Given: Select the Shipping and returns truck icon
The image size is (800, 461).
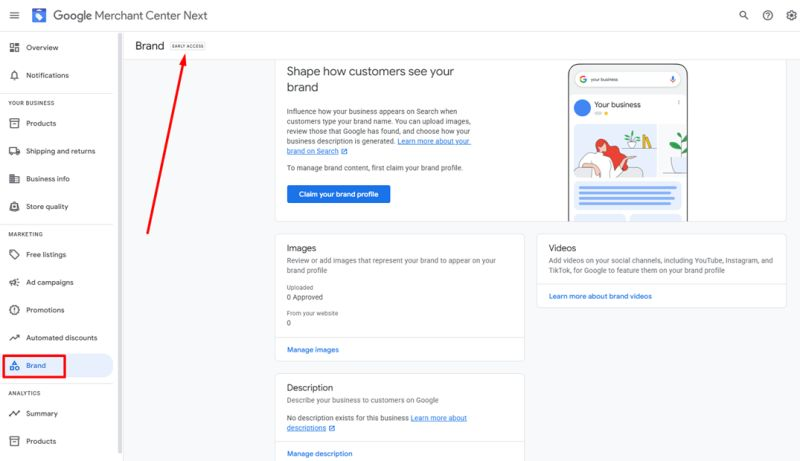Looking at the screenshot, I should [14, 151].
